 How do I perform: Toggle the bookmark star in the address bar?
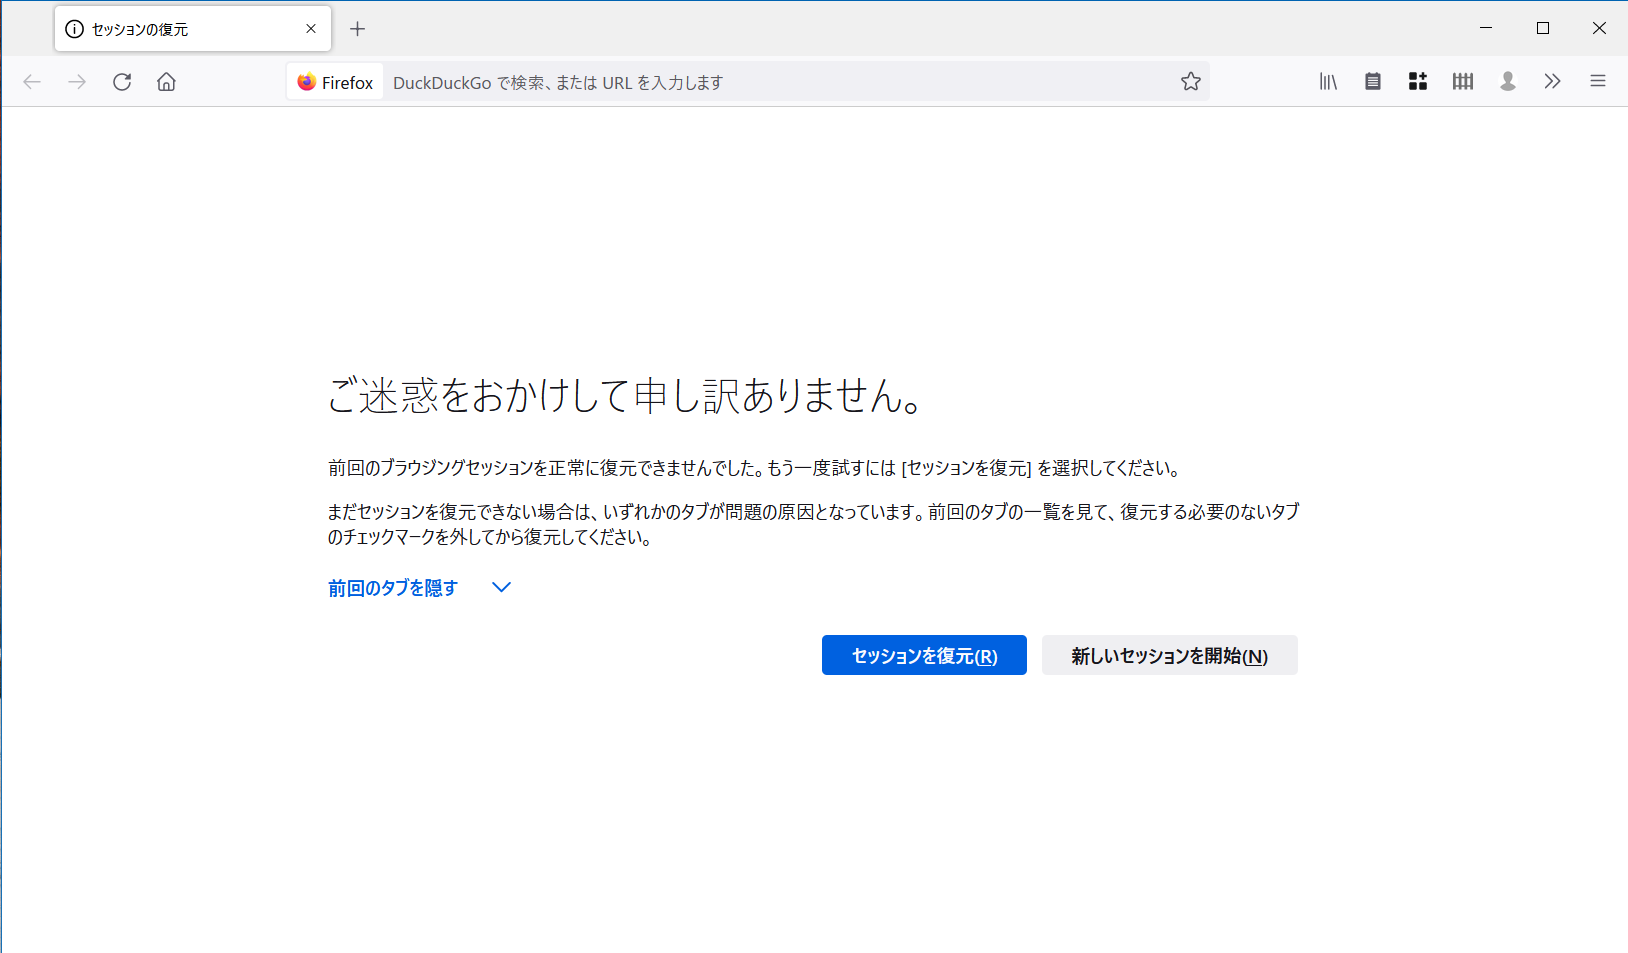(1191, 81)
